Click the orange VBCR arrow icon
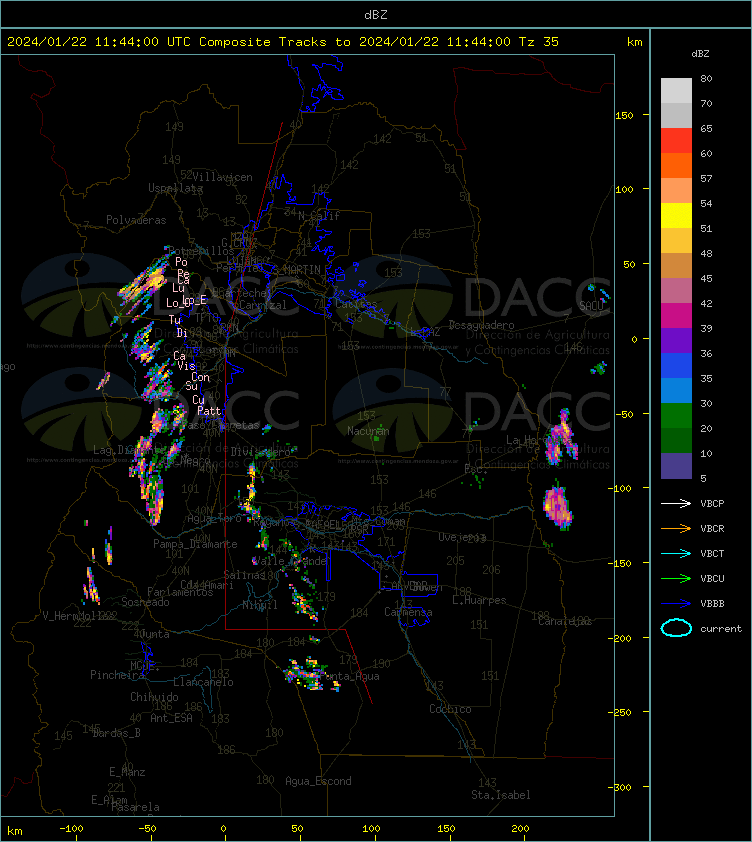 (x=676, y=528)
